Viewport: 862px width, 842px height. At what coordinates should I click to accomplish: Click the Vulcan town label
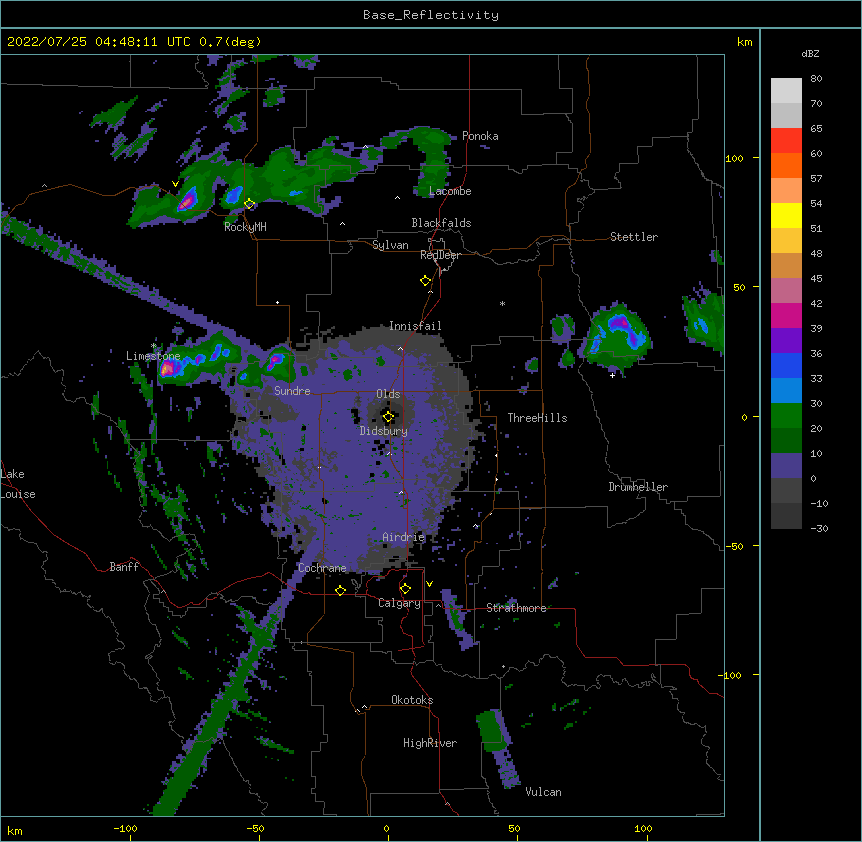pyautogui.click(x=543, y=792)
